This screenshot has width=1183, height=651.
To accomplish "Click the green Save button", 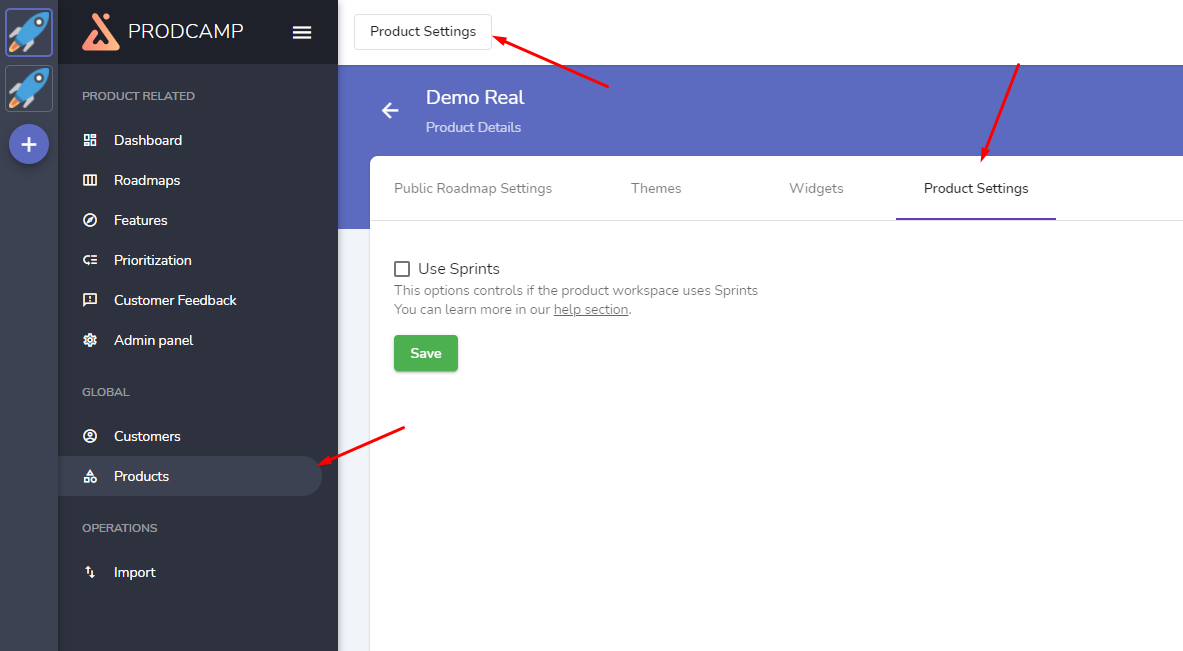I will tap(426, 353).
